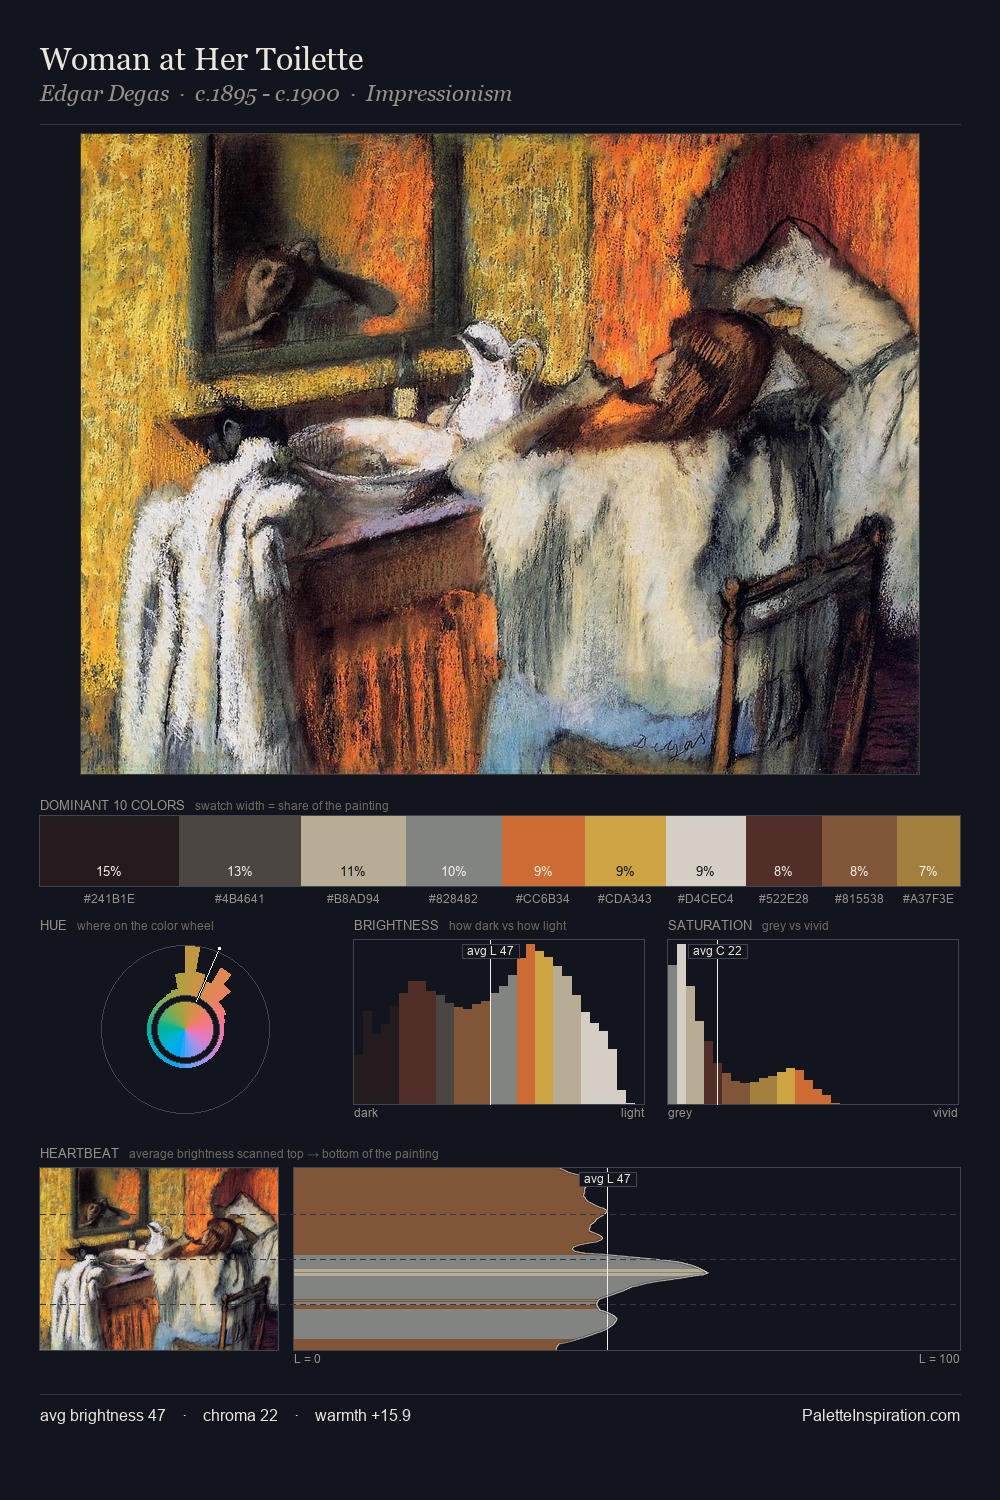Image resolution: width=1000 pixels, height=1500 pixels.
Task: Click the 'SATURATION' section heading
Action: 710,925
